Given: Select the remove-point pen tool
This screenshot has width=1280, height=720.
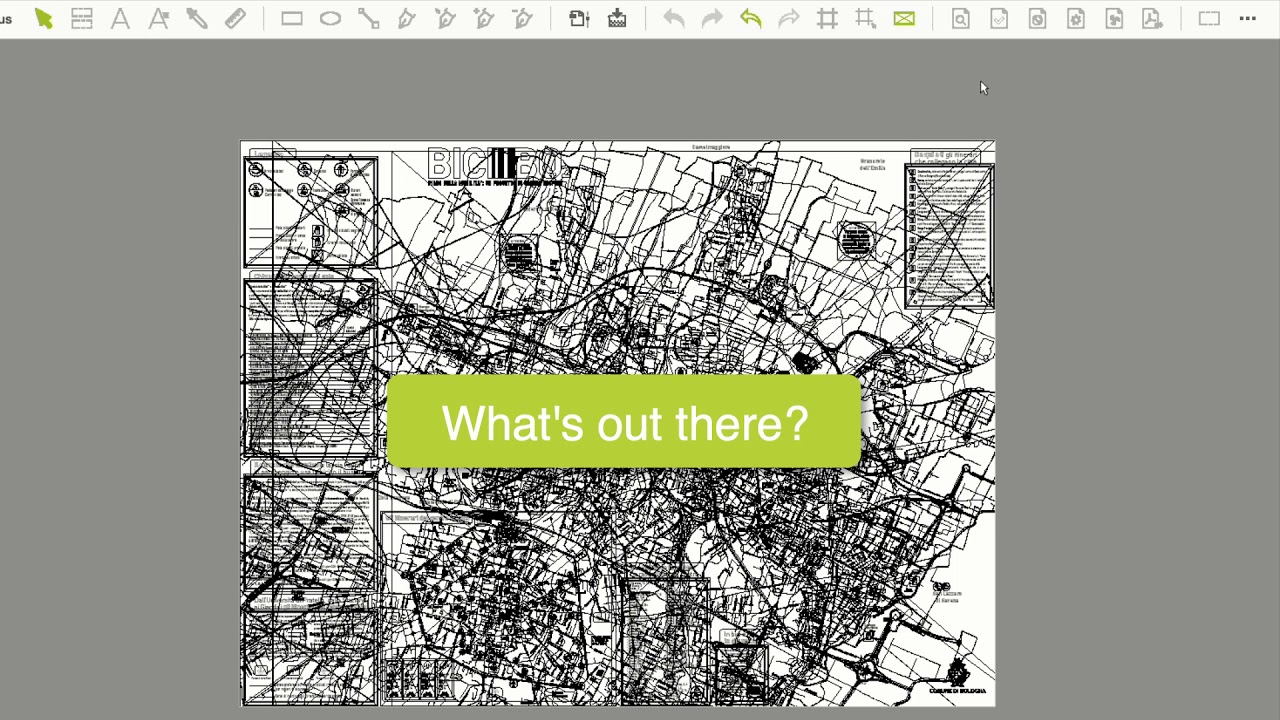Looking at the screenshot, I should coord(522,19).
